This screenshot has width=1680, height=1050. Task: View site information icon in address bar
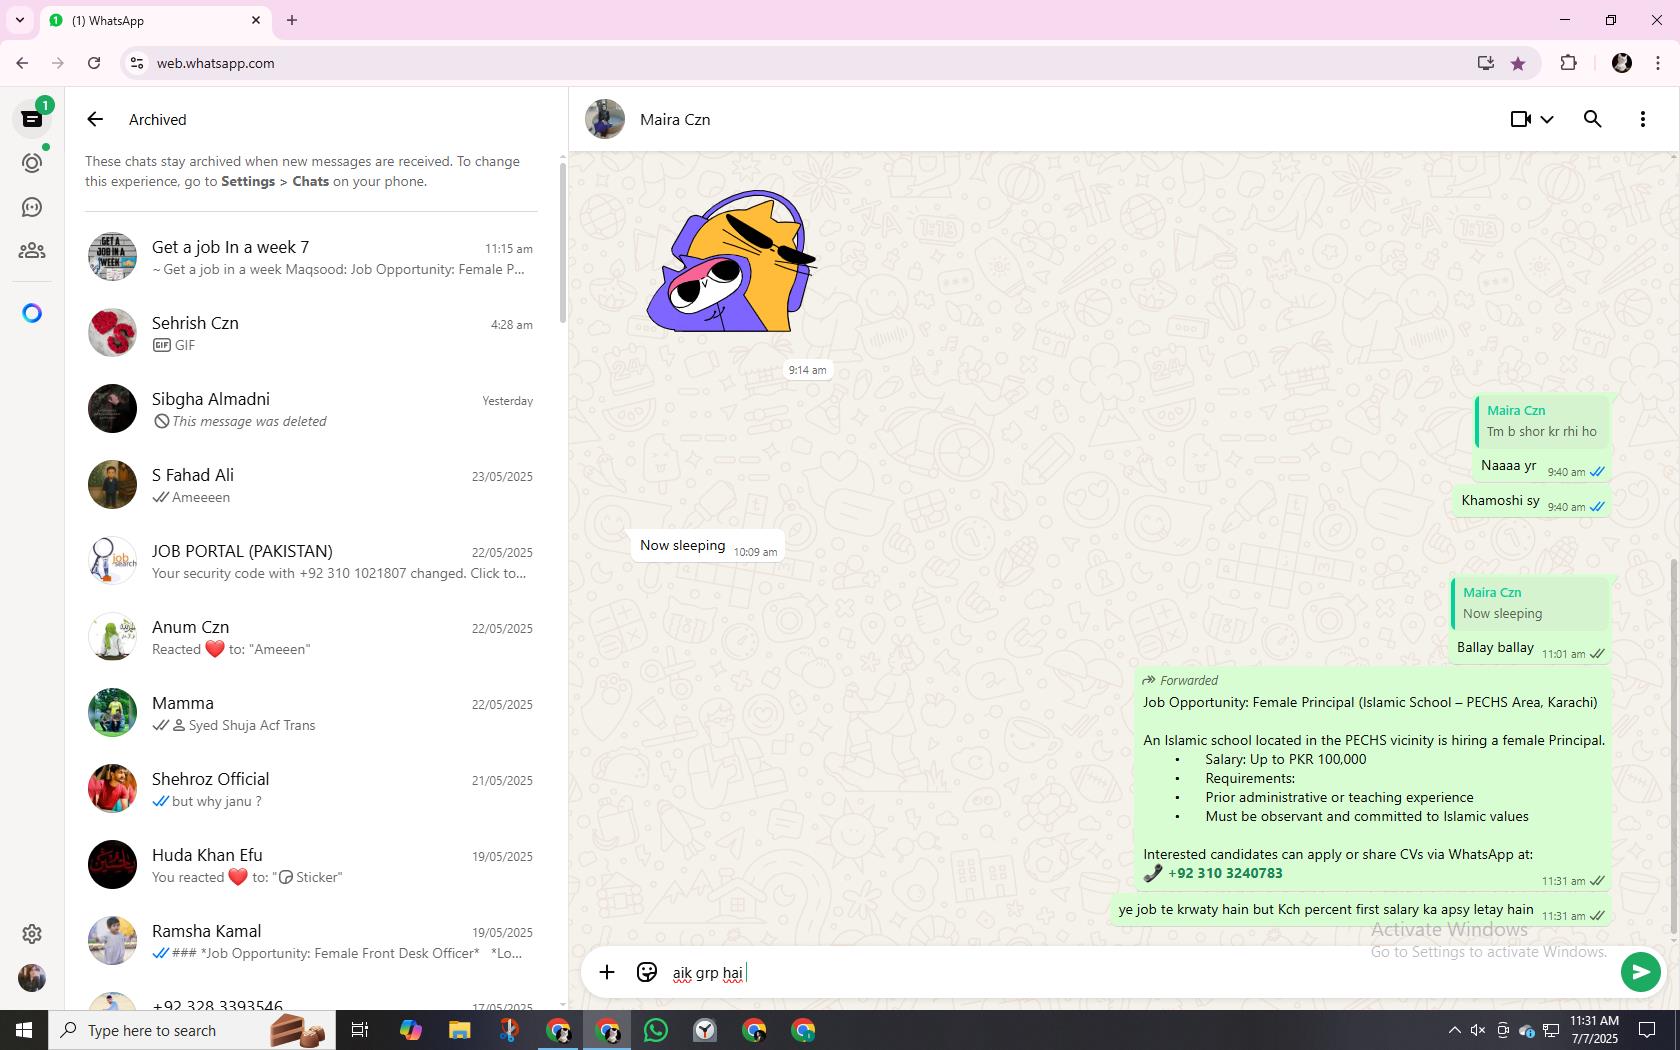click(x=137, y=63)
